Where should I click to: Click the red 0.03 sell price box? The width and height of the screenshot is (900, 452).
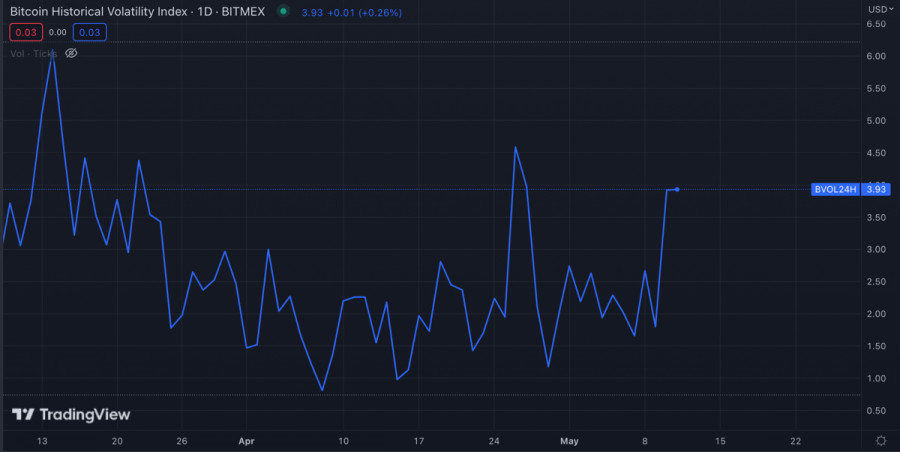coord(25,32)
